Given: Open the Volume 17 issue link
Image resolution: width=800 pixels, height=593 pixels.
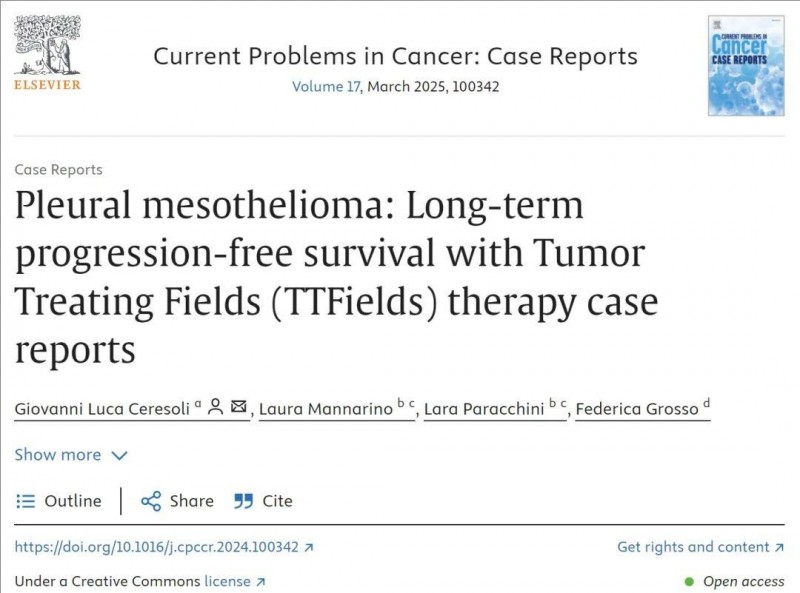Looking at the screenshot, I should (x=326, y=87).
